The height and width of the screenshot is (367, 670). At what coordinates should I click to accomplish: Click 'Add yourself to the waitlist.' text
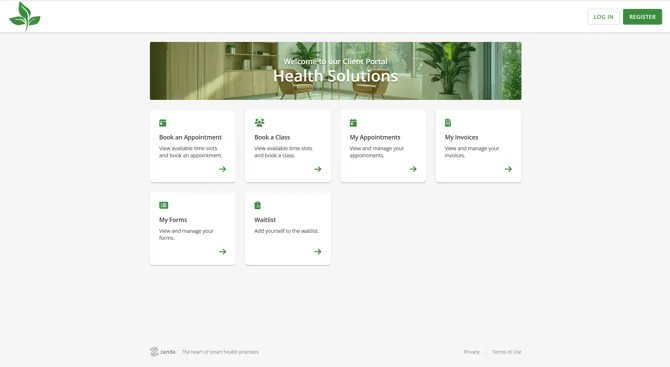pos(286,231)
